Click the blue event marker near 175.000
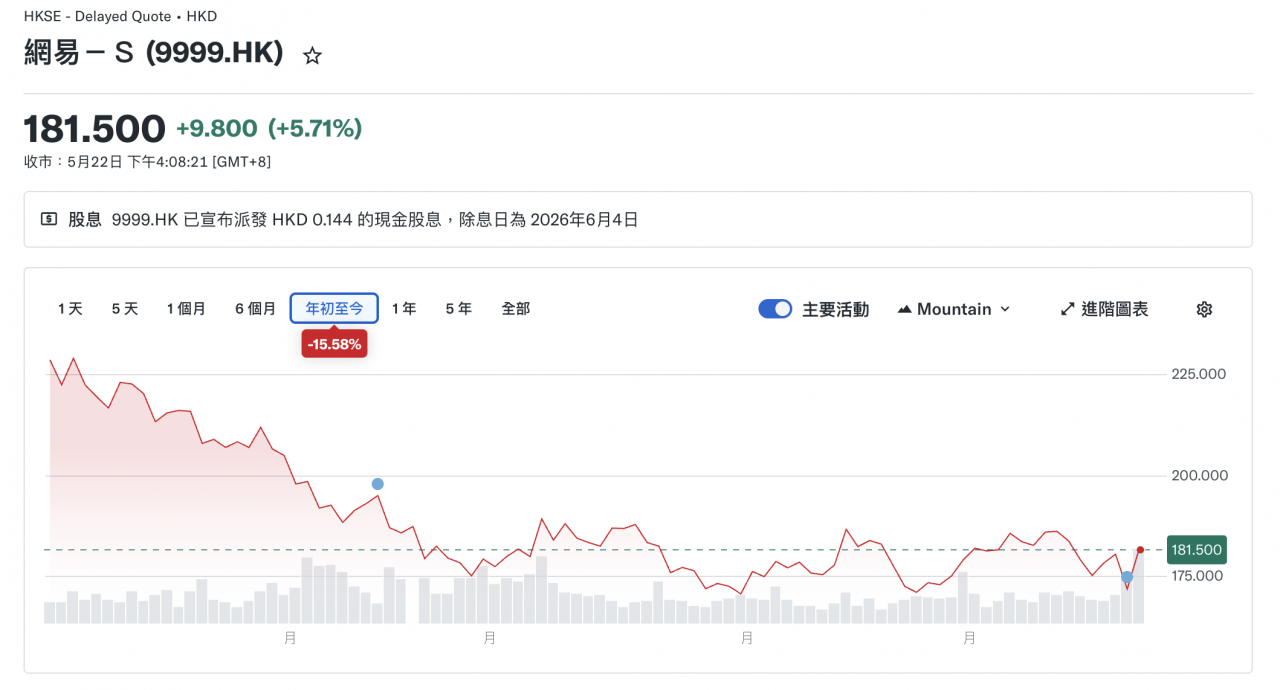Viewport: 1280px width, 690px height. tap(1127, 577)
